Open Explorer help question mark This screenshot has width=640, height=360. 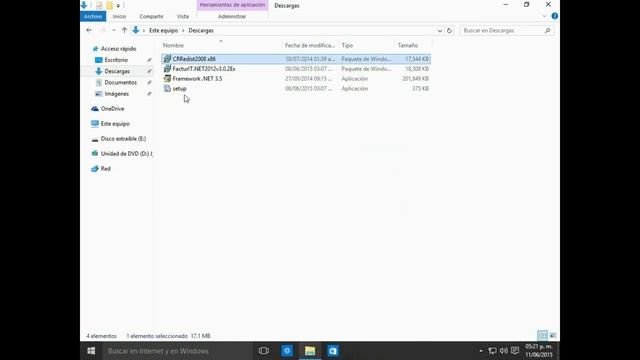(554, 16)
